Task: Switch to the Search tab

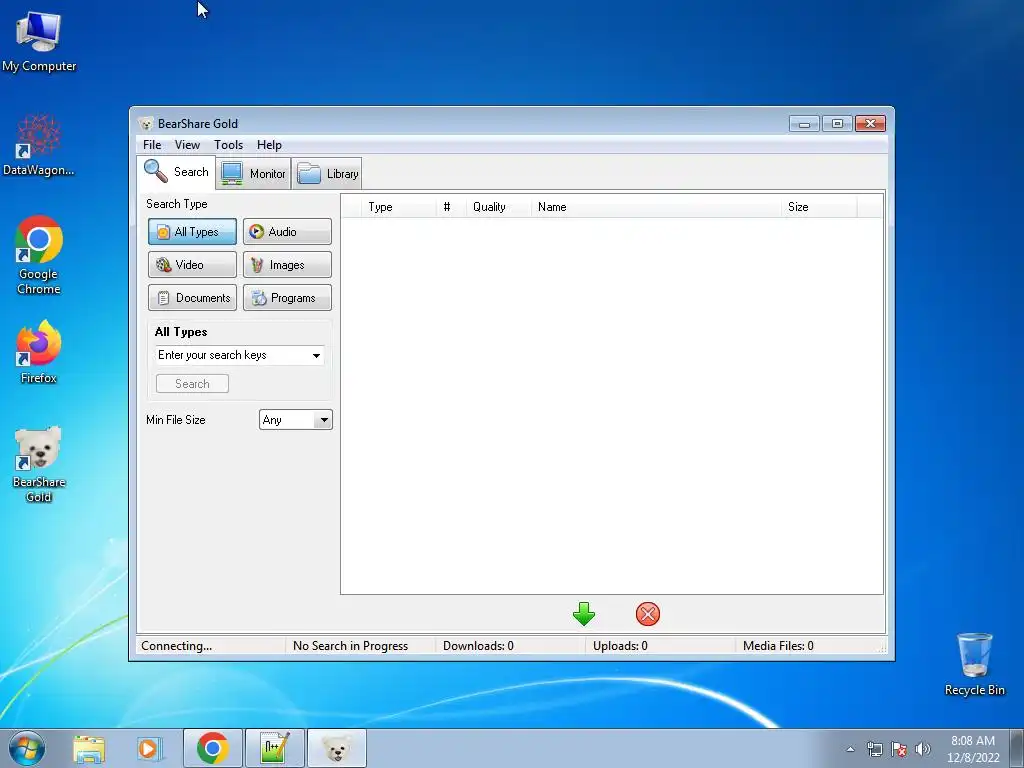Action: 176,172
